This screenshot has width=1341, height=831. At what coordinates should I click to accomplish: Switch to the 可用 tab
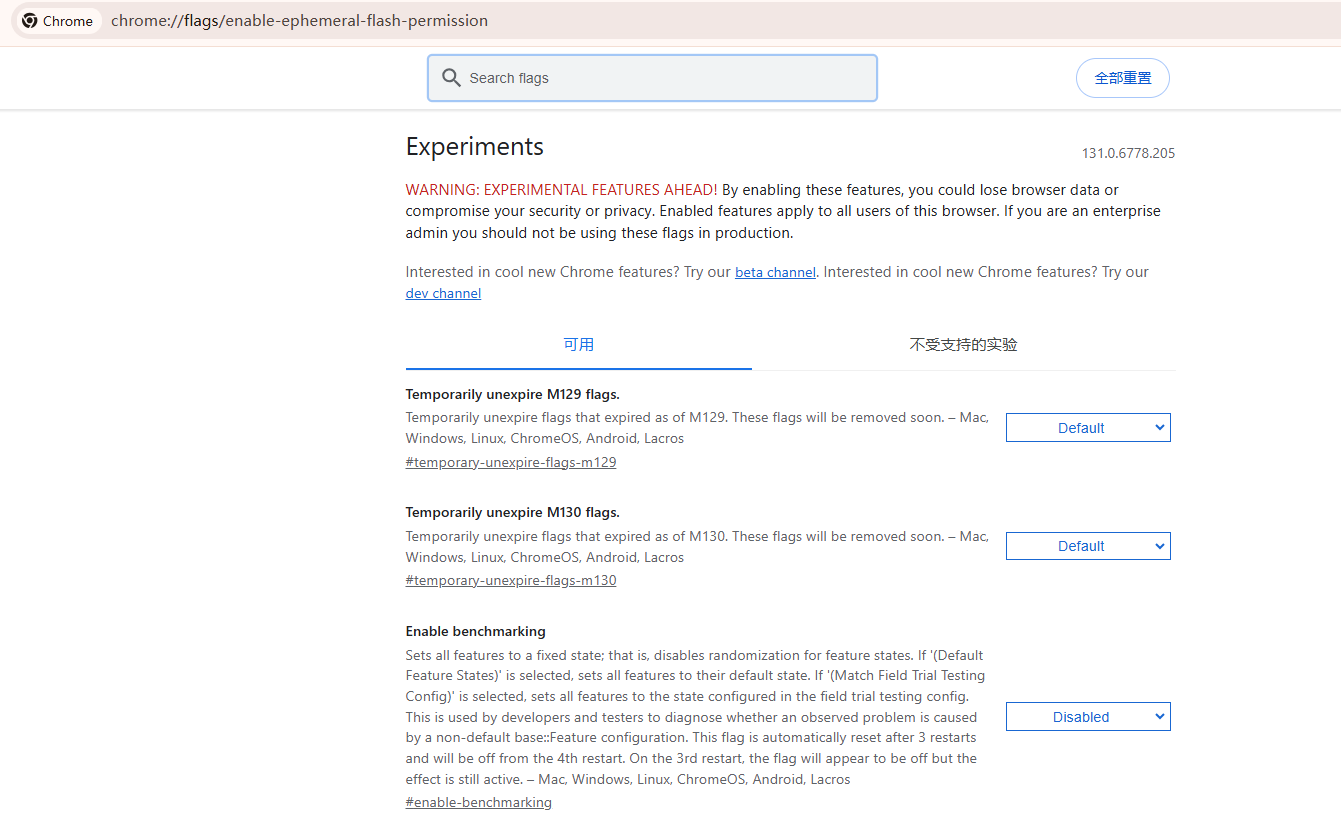click(578, 345)
